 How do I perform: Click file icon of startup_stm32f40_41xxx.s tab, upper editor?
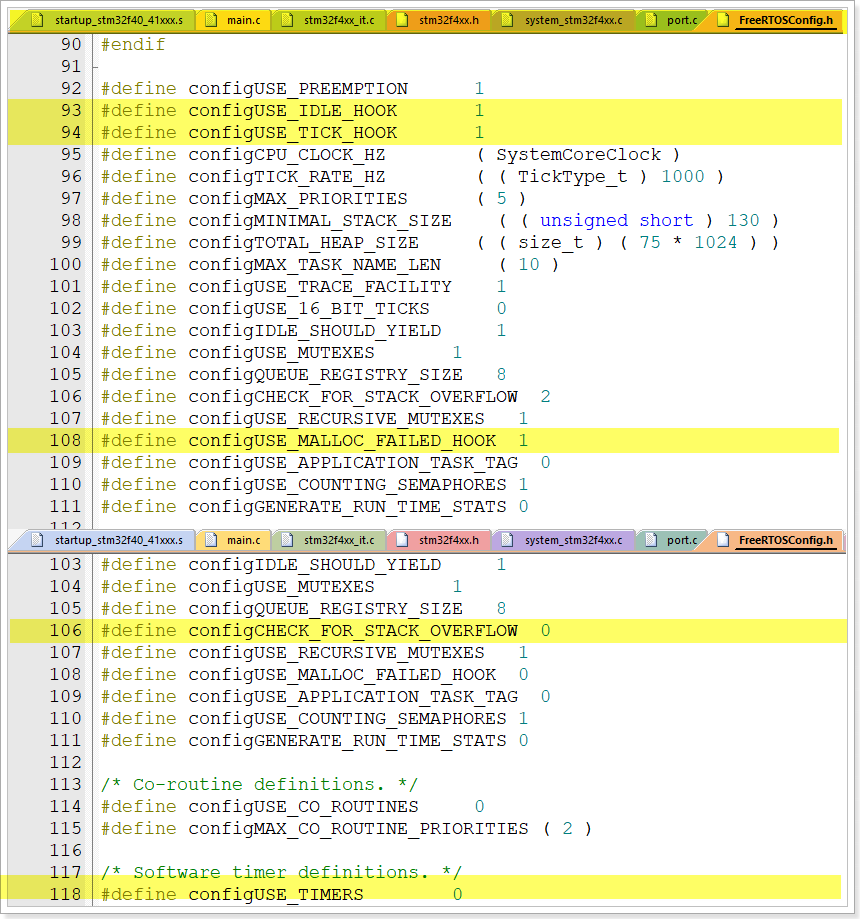(x=37, y=21)
